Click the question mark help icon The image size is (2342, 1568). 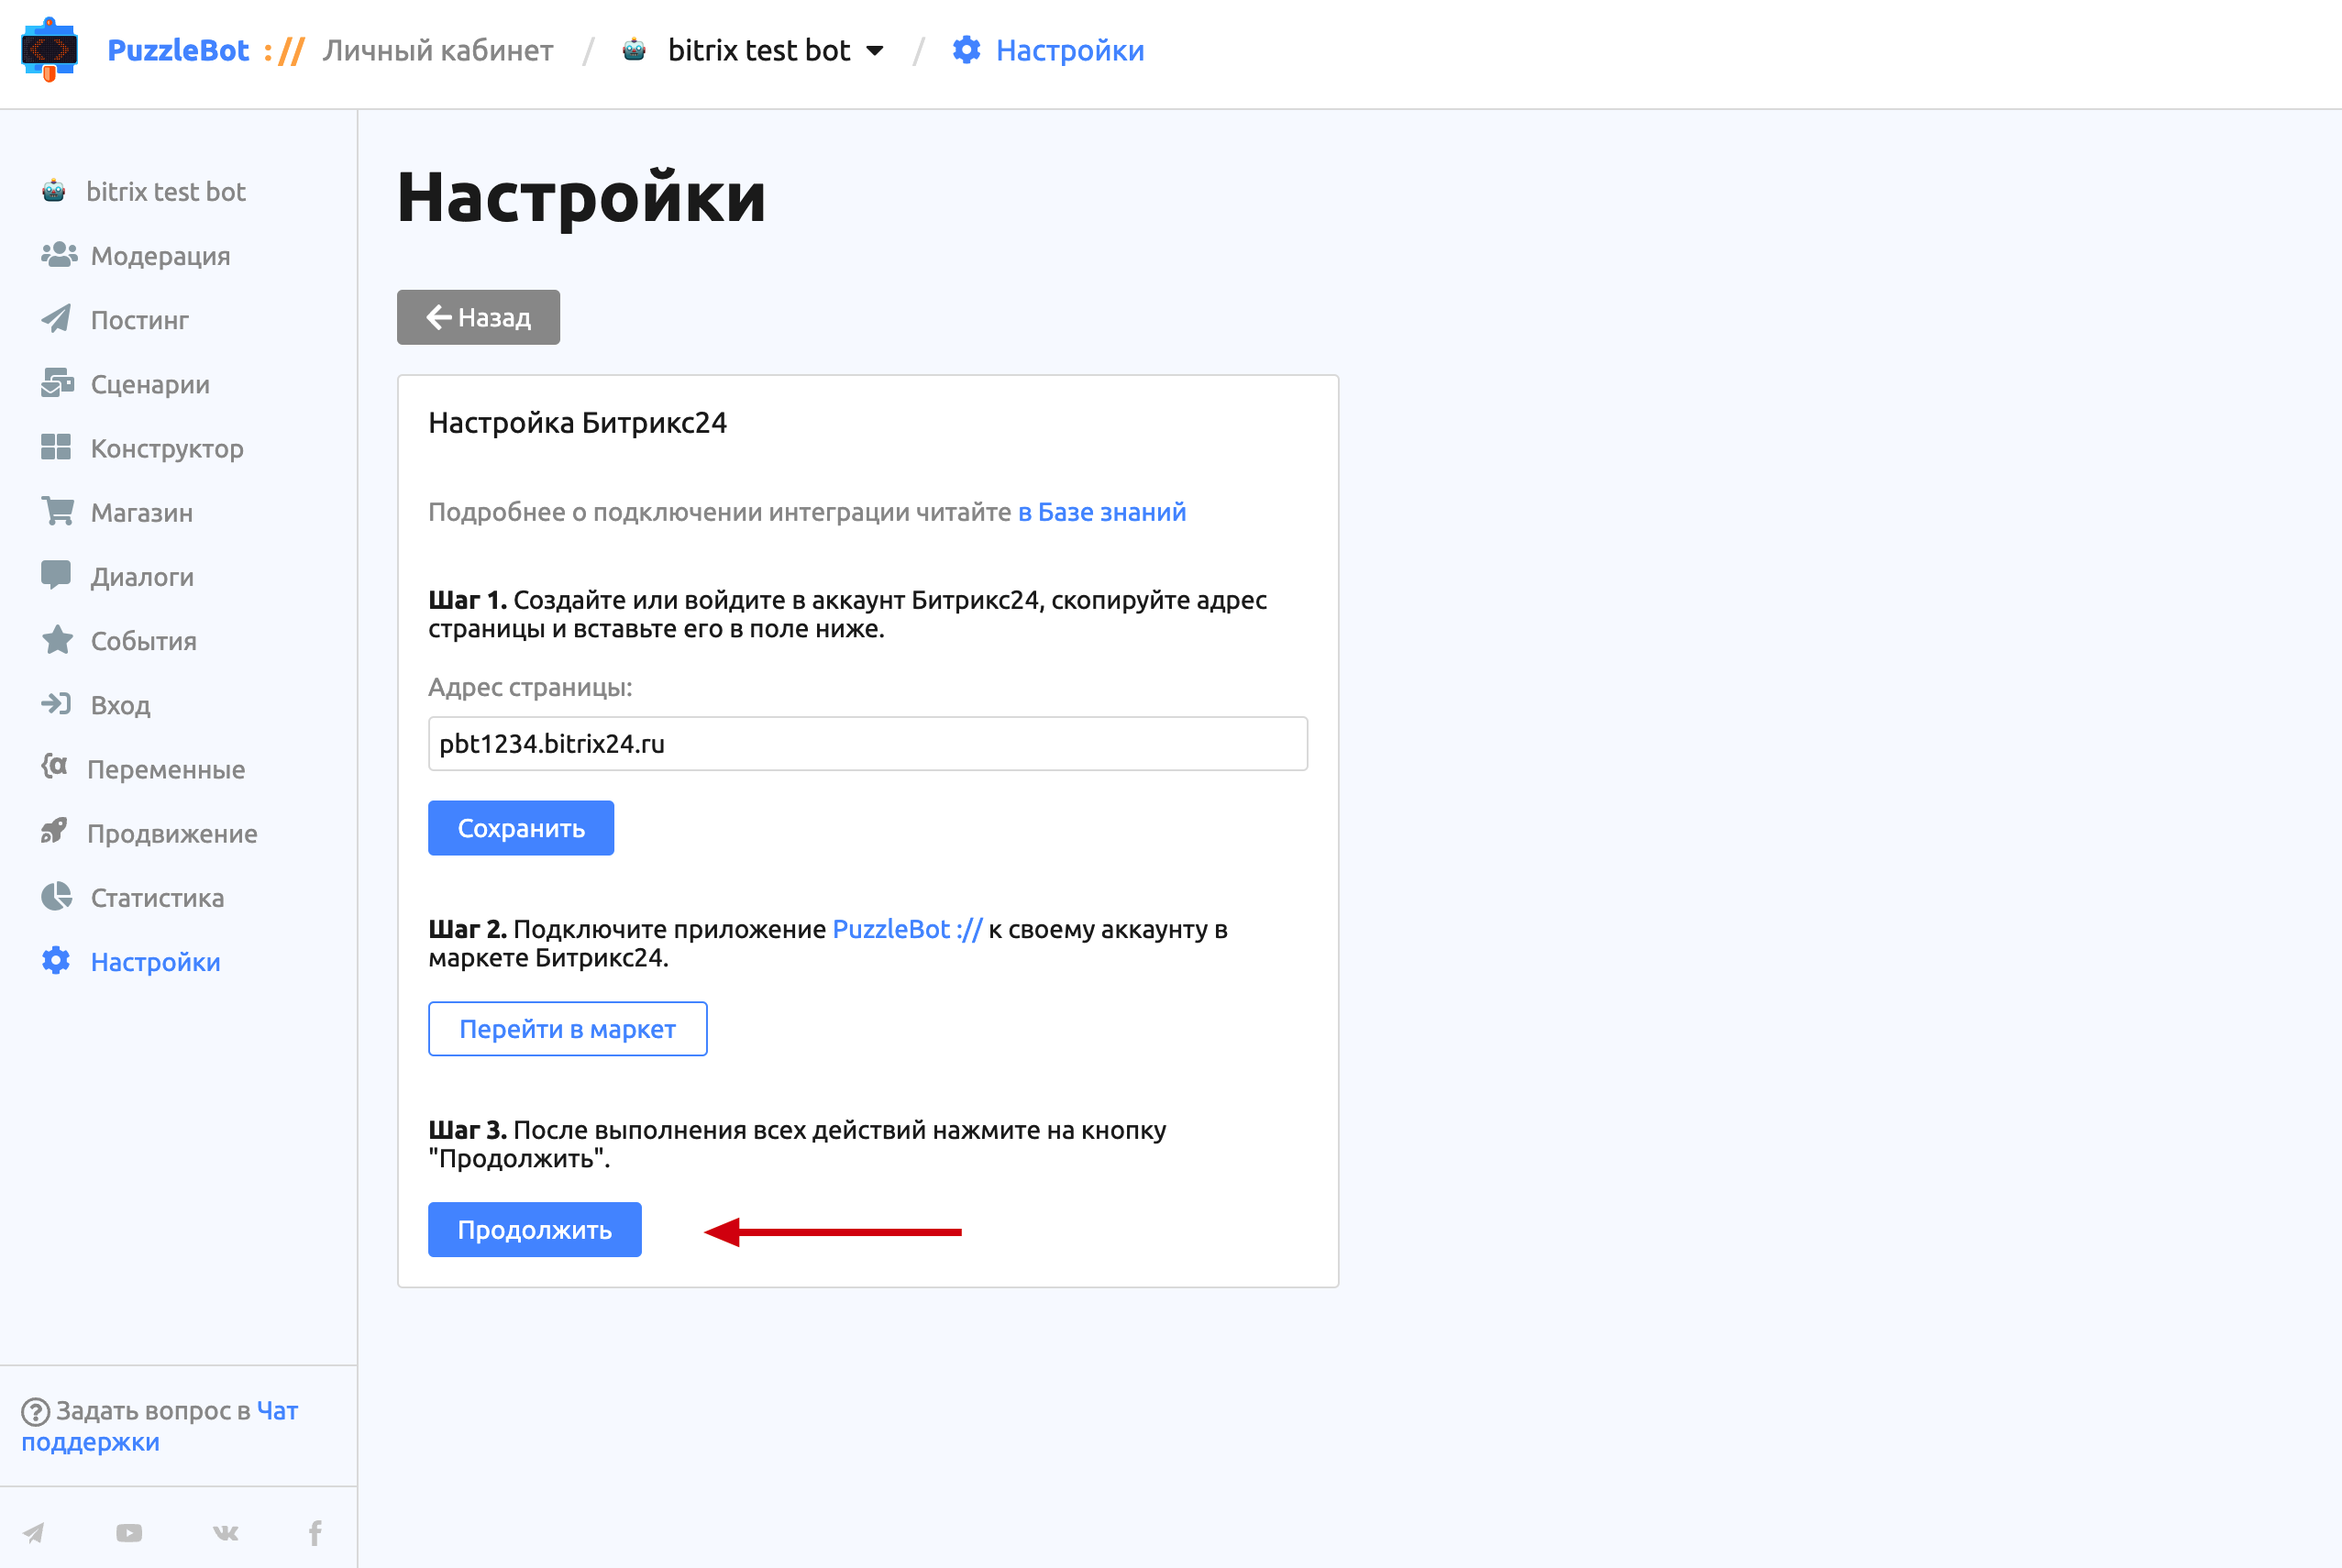click(x=35, y=1411)
